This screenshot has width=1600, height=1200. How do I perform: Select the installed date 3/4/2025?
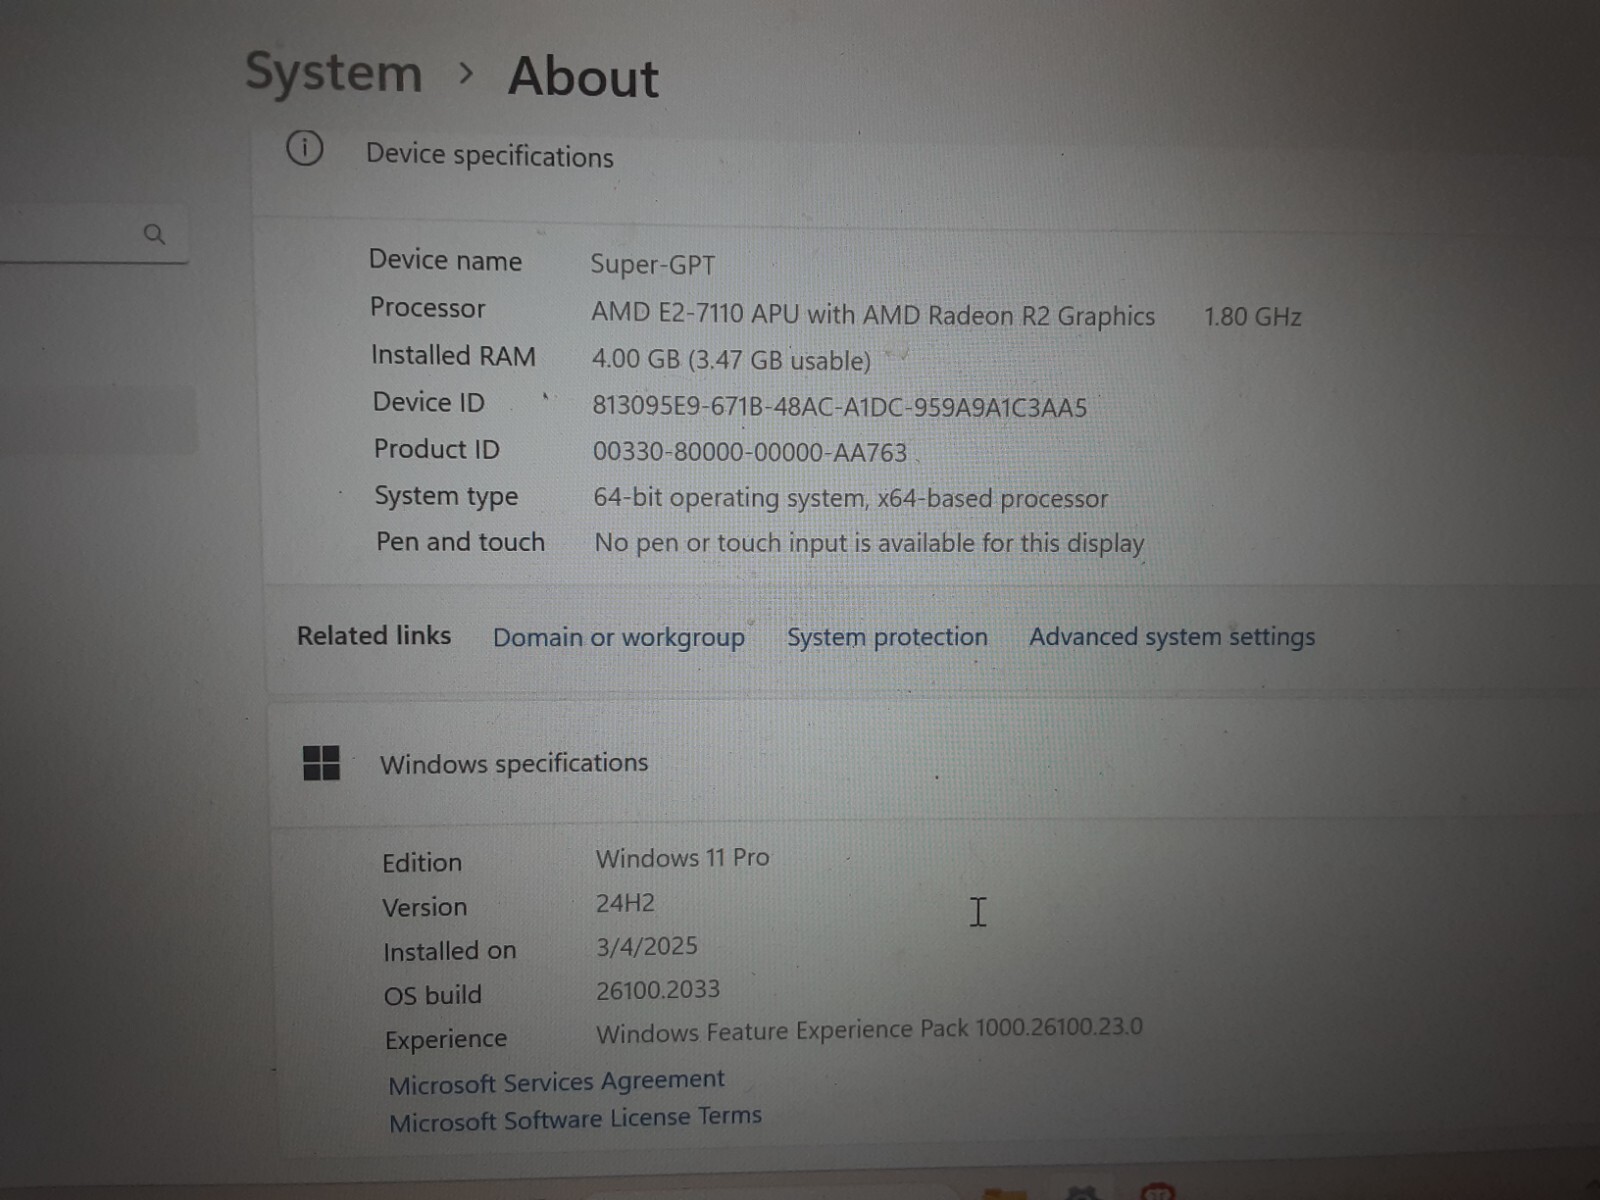647,946
